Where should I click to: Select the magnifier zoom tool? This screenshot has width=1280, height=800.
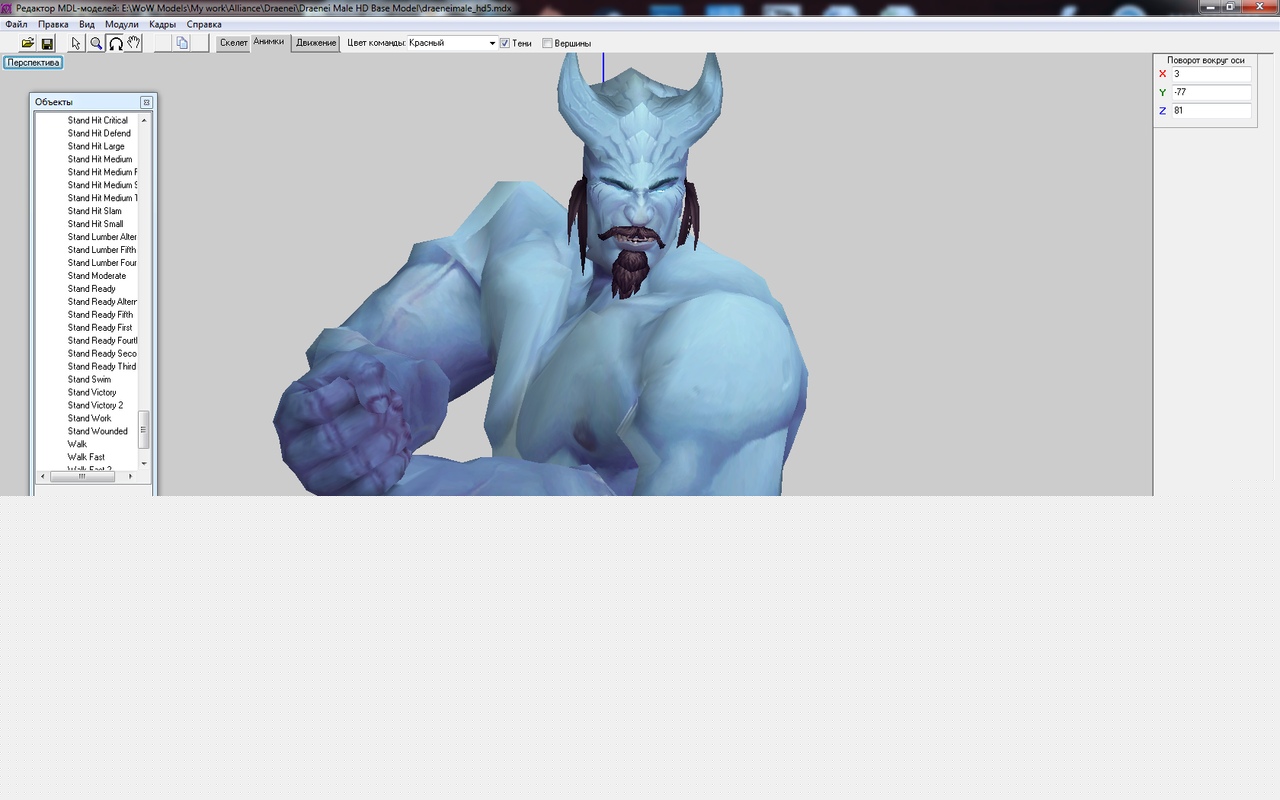[96, 43]
